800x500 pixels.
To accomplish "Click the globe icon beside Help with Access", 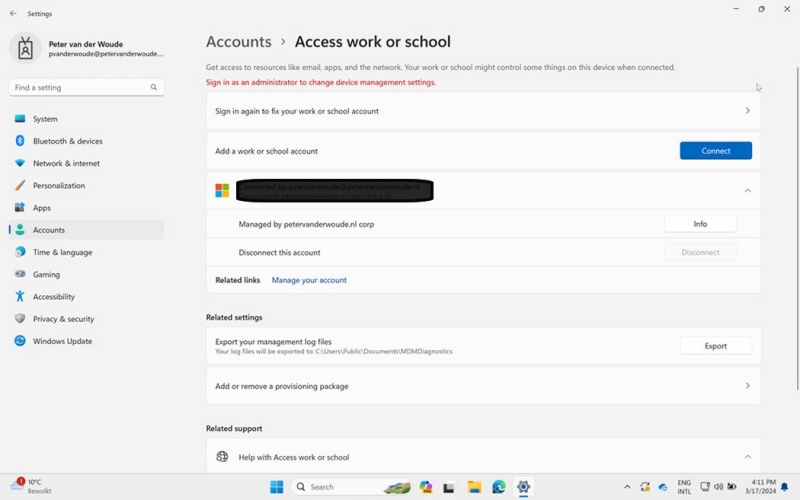I will (222, 457).
